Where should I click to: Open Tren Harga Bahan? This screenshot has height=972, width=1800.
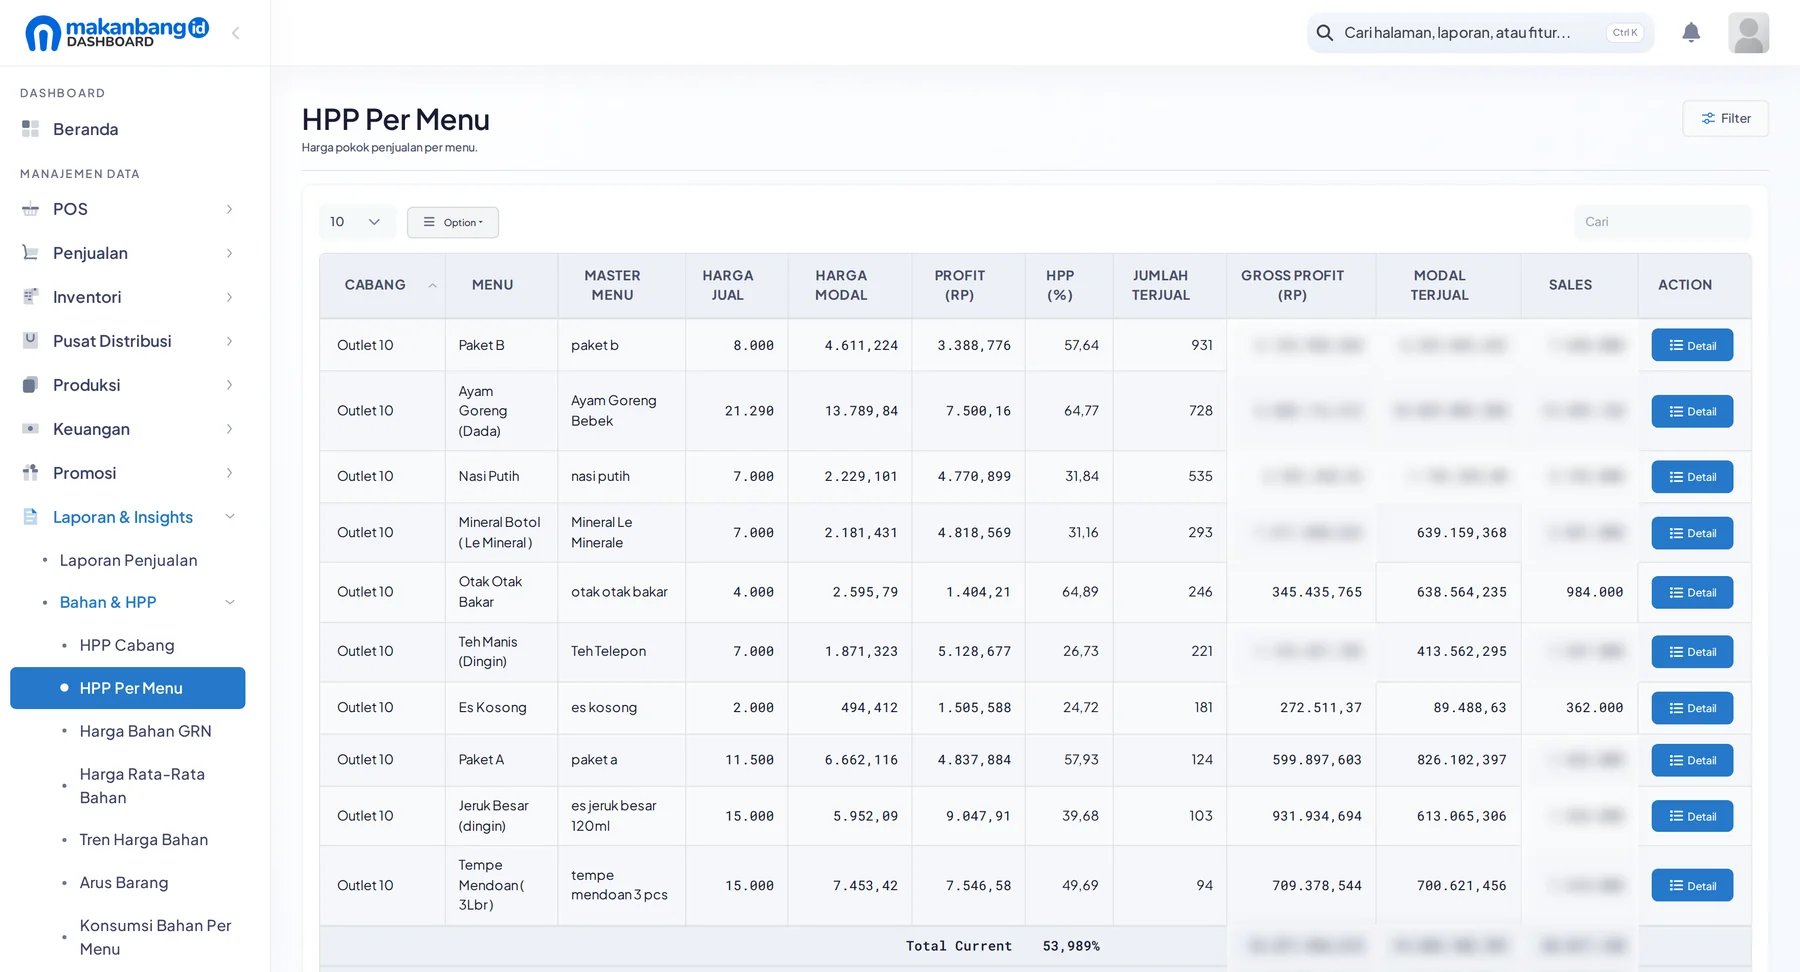click(x=144, y=840)
